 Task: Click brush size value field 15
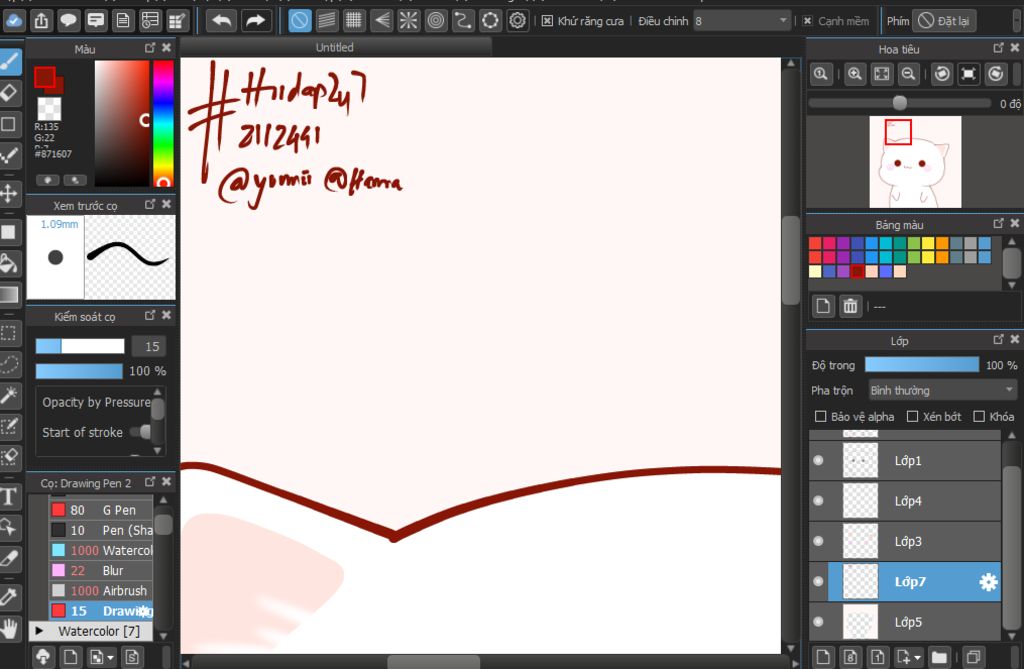[x=149, y=346]
